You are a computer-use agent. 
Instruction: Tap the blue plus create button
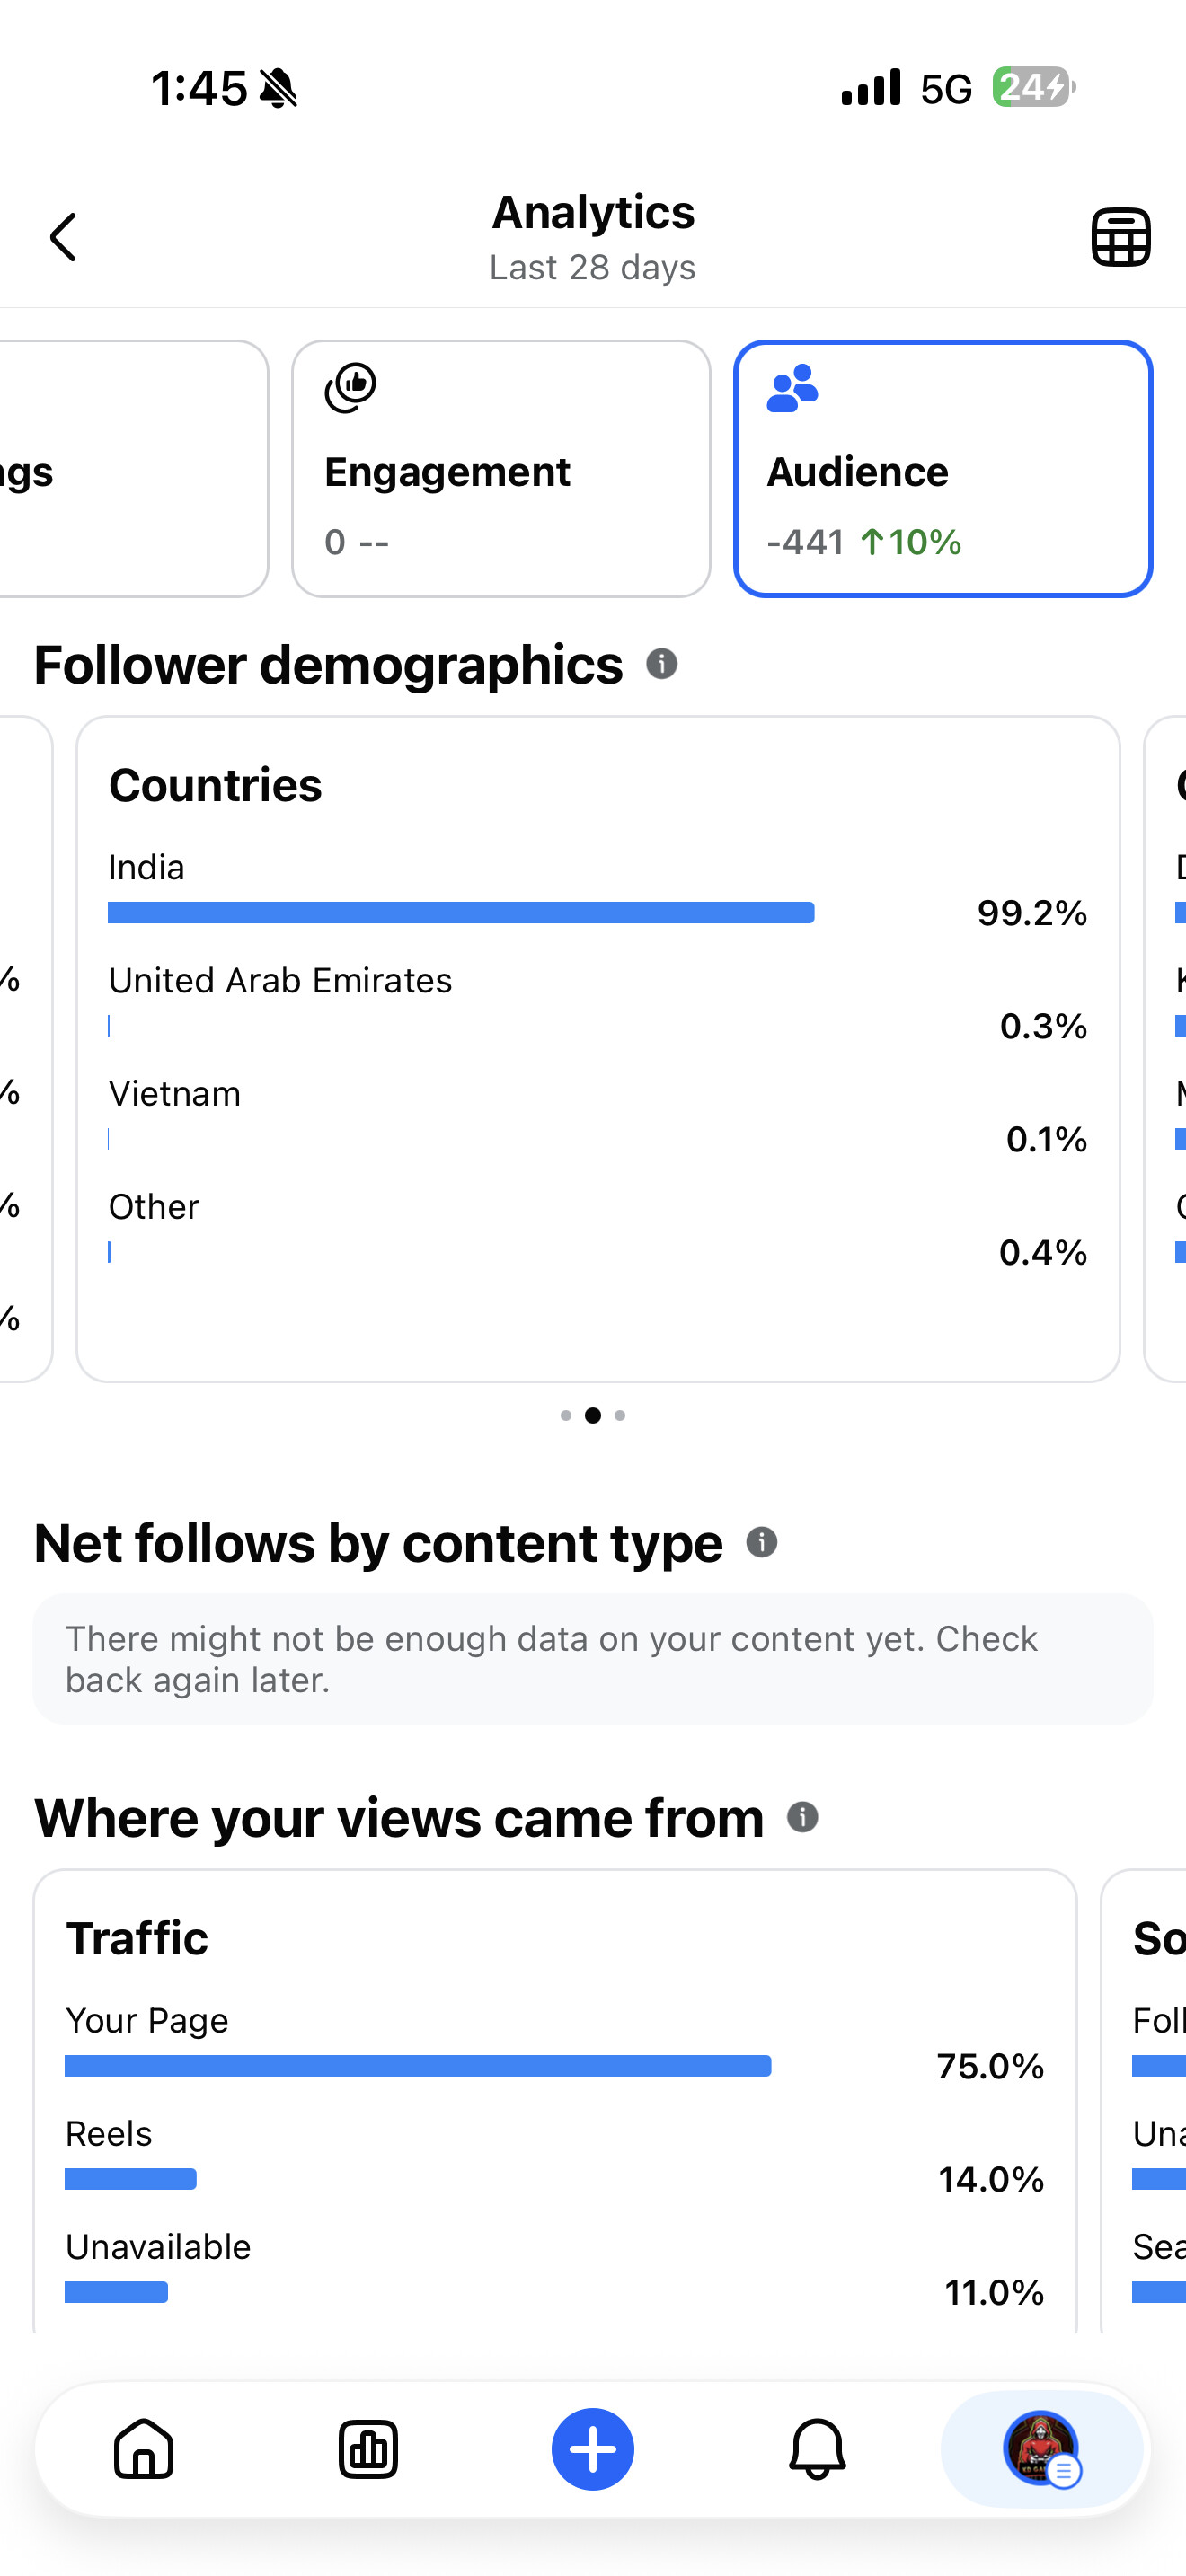click(x=593, y=2448)
